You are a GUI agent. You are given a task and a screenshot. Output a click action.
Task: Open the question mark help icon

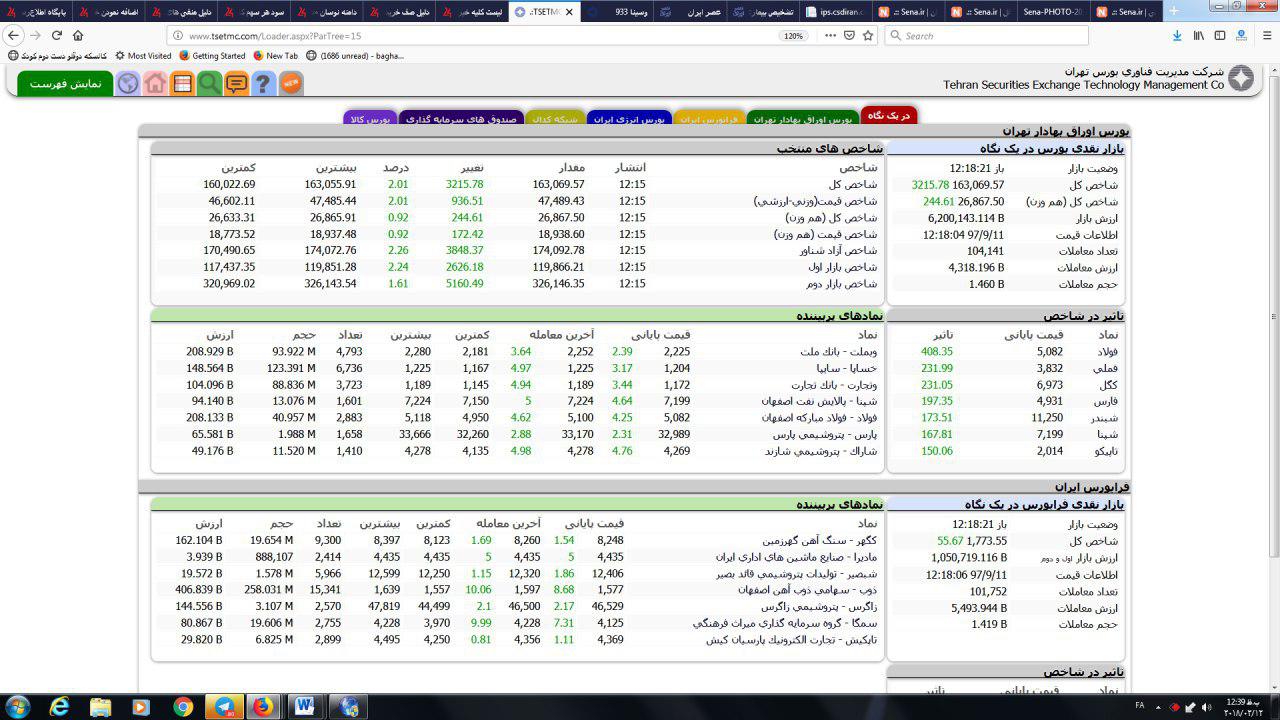[263, 84]
